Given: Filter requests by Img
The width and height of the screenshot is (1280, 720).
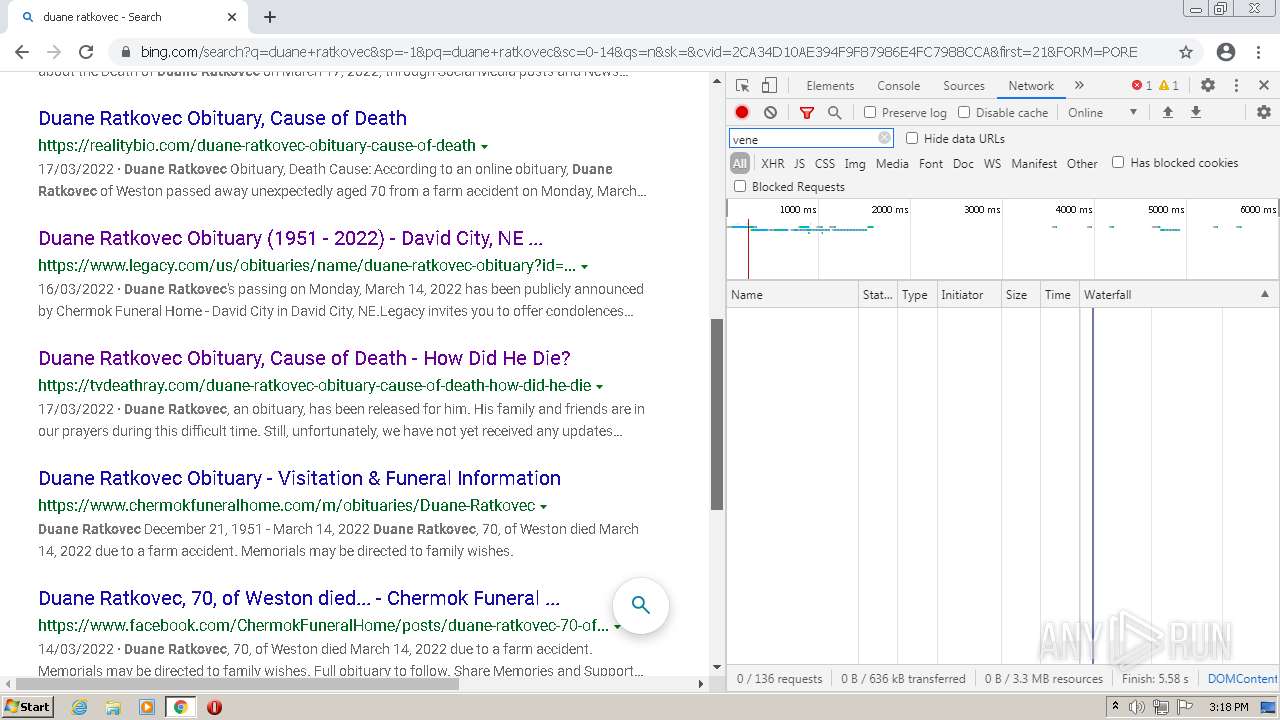Looking at the screenshot, I should point(855,163).
